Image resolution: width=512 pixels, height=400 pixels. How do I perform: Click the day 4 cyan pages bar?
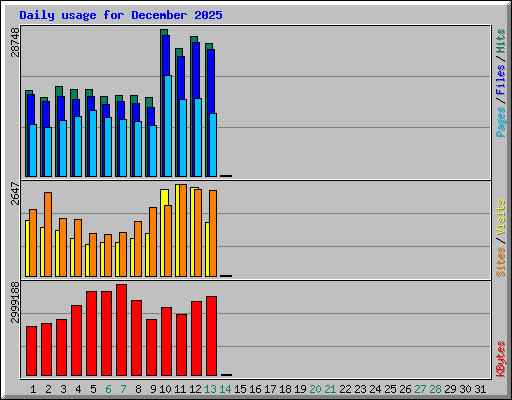78,146
